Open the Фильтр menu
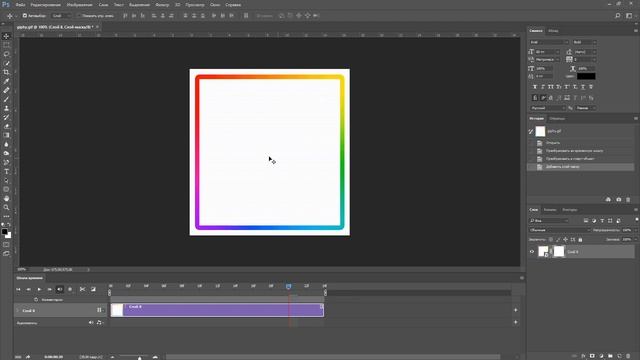 pyautogui.click(x=162, y=5)
